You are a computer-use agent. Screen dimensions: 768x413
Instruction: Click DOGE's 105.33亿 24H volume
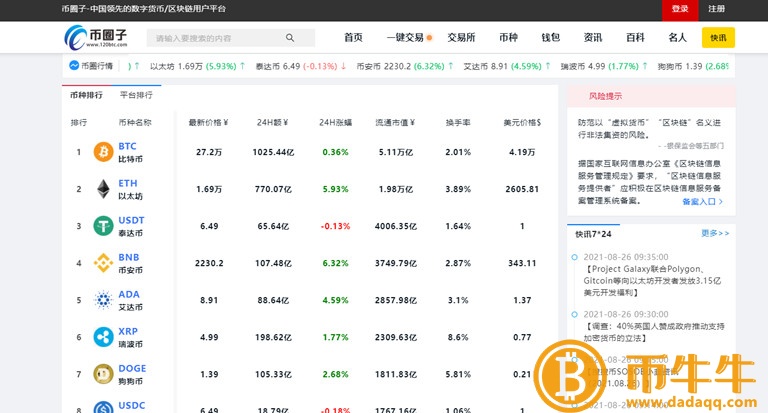coord(273,374)
